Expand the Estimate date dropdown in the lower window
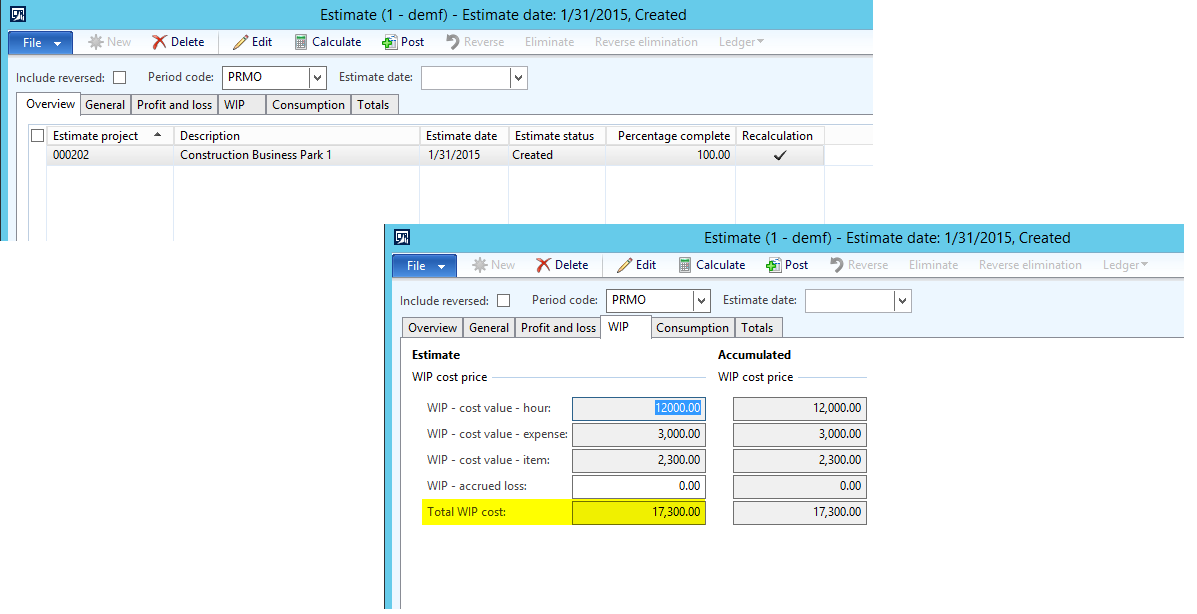 coord(902,301)
